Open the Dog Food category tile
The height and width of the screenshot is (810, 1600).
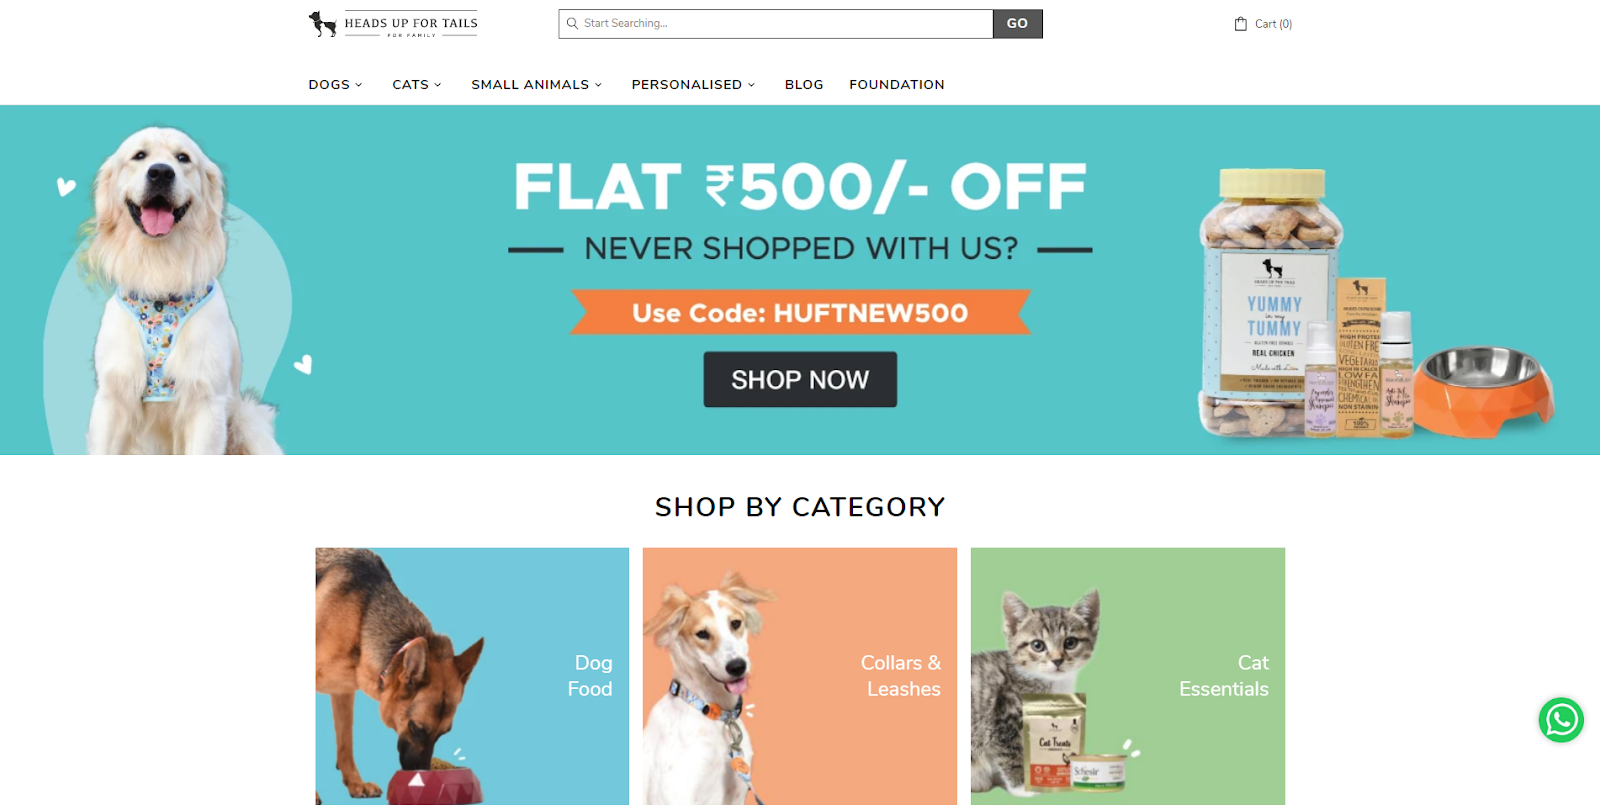click(x=472, y=677)
